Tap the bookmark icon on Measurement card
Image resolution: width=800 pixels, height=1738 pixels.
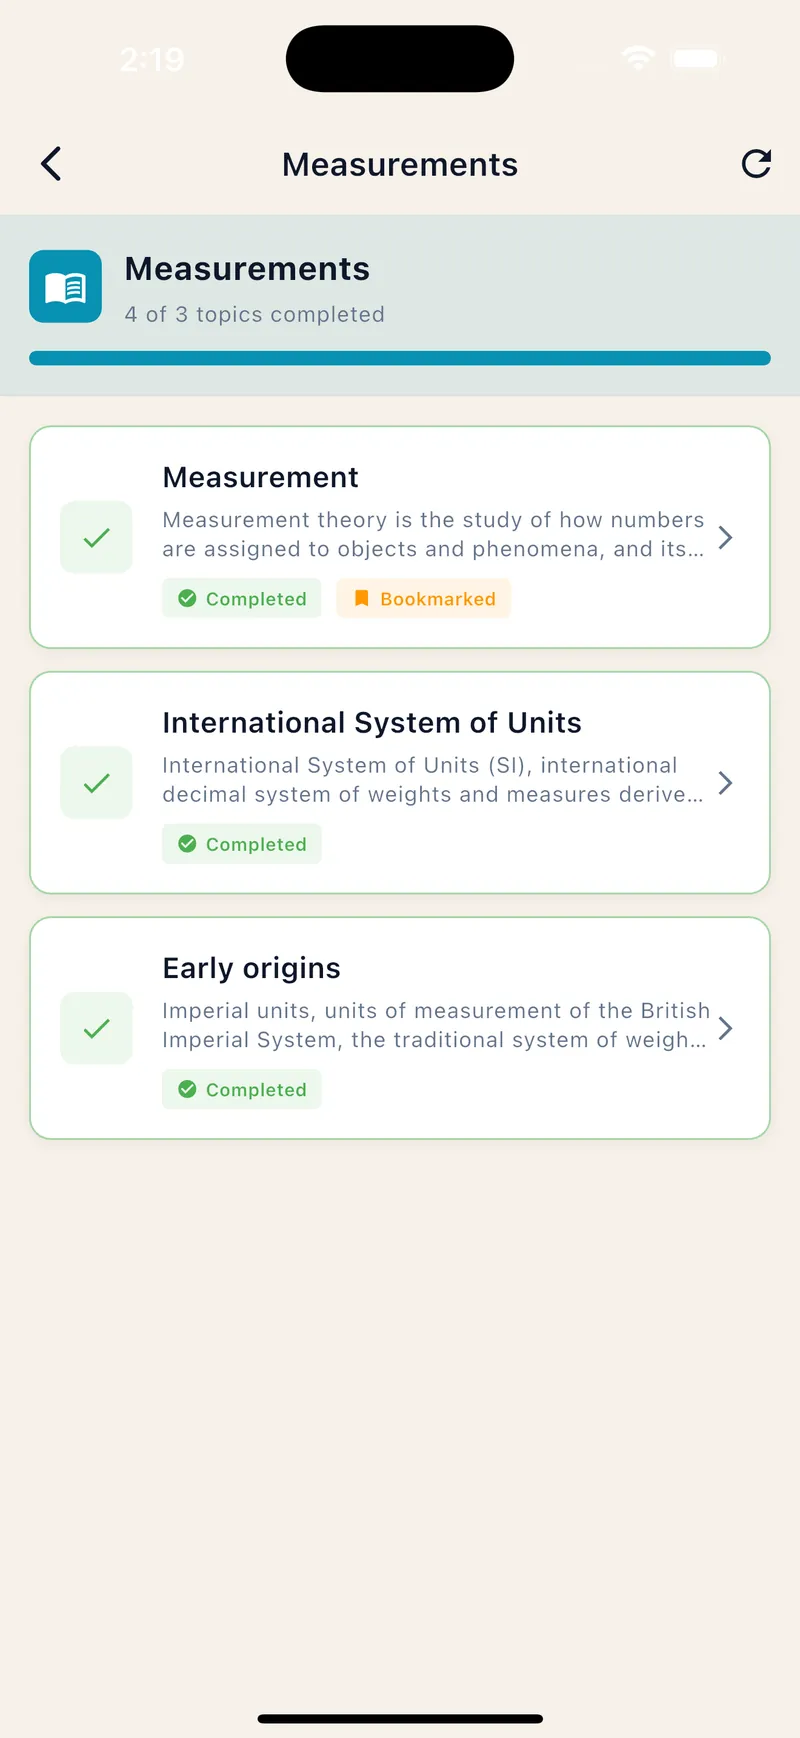tap(362, 599)
